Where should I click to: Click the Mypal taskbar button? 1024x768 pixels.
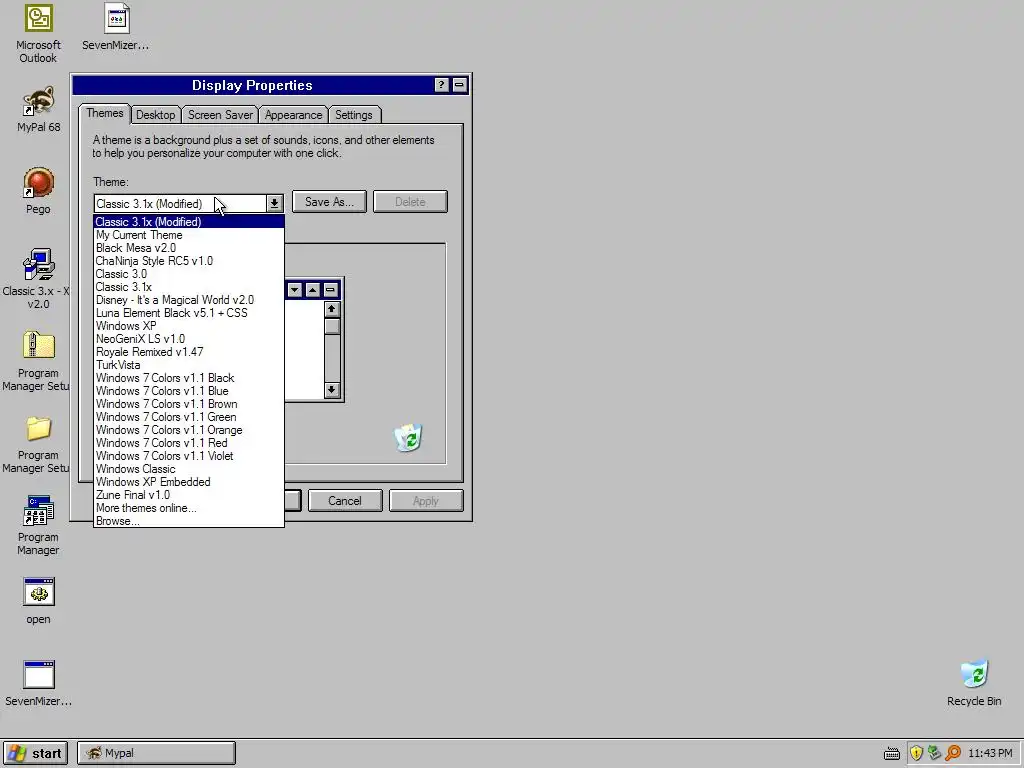156,754
